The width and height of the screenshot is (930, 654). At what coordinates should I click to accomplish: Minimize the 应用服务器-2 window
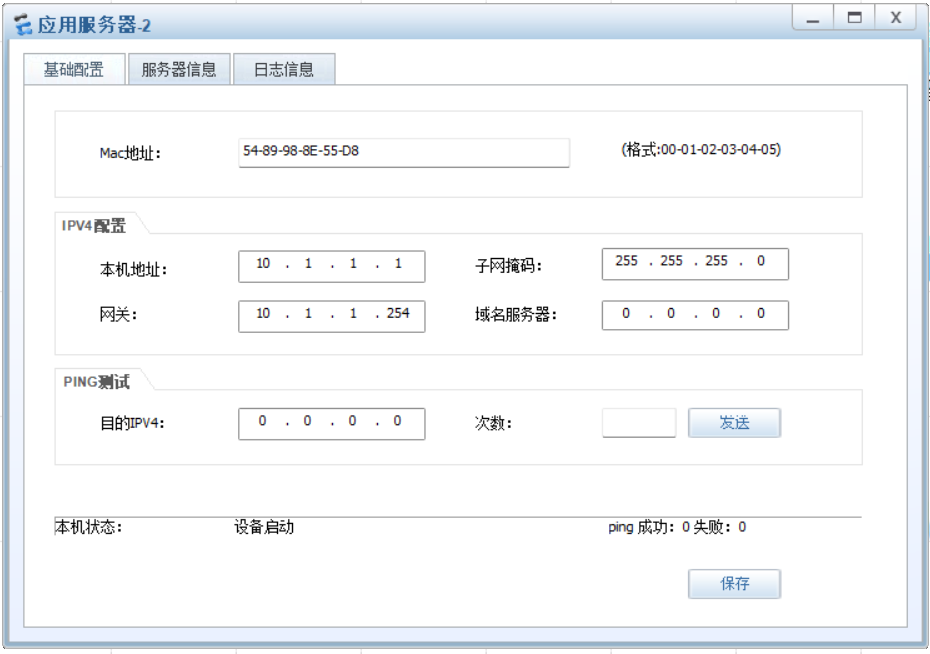click(x=813, y=18)
